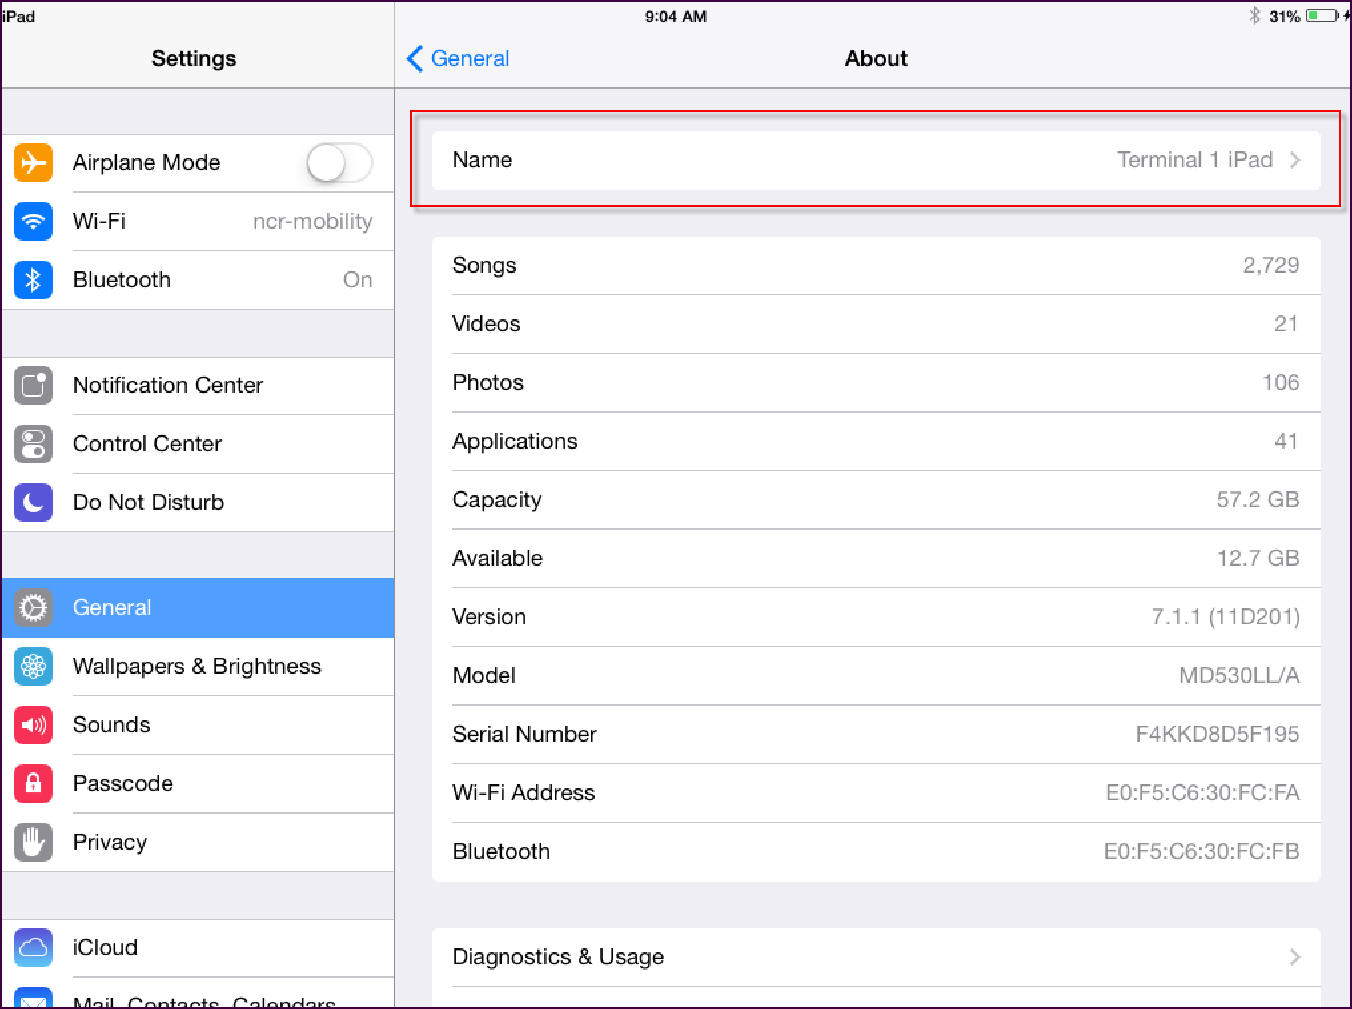The image size is (1352, 1009).
Task: Tap the 31% battery percentage
Action: pyautogui.click(x=1284, y=16)
